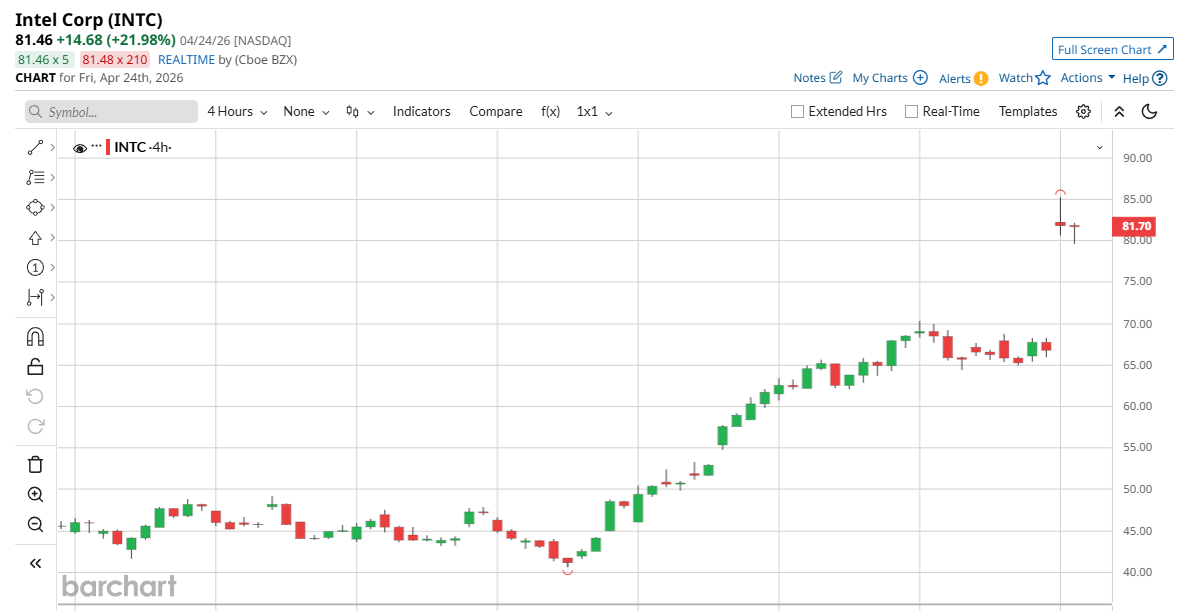Click the My Charts plus icon

coord(920,78)
